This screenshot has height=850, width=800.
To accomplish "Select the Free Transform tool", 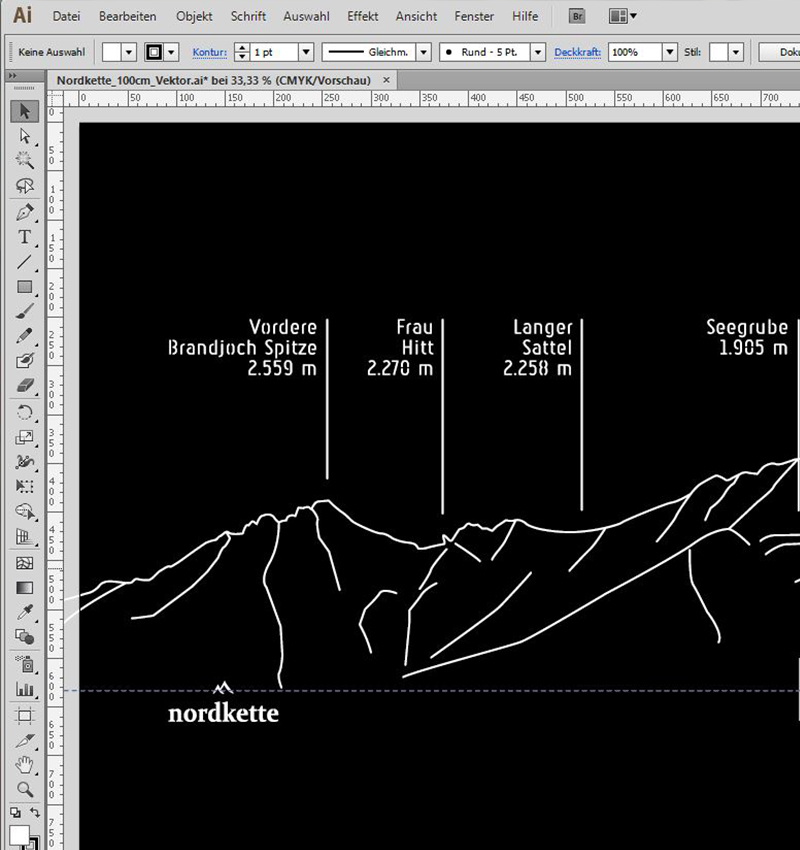I will pos(24,486).
